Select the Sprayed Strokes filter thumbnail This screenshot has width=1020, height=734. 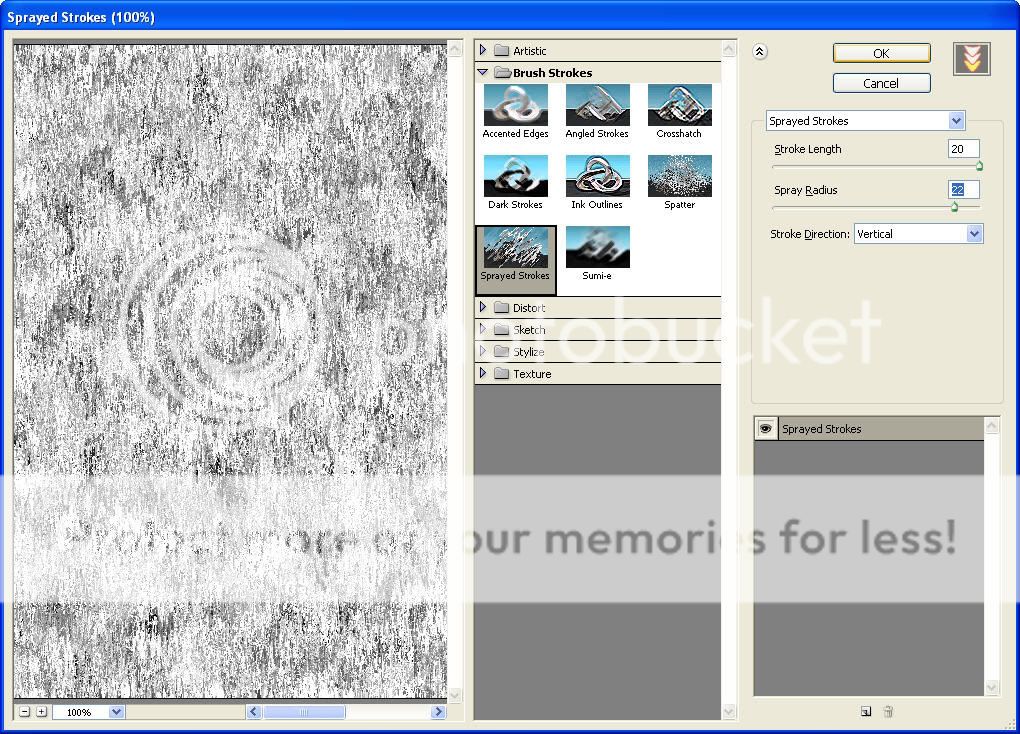click(515, 247)
